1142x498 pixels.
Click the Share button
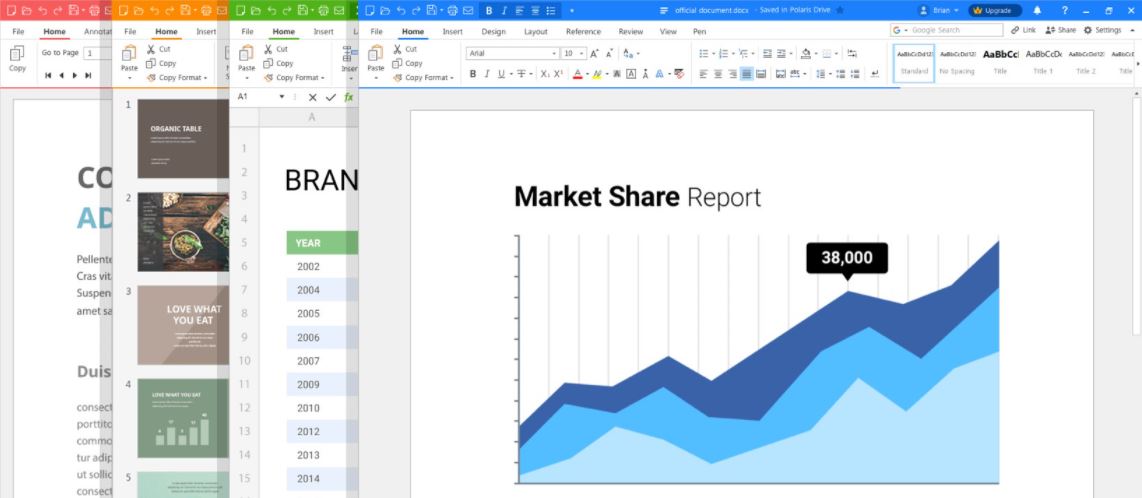pyautogui.click(x=1060, y=30)
